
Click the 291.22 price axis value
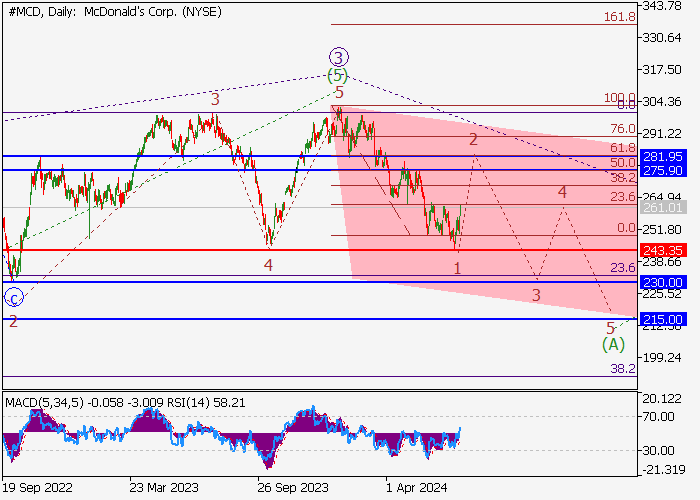(662, 133)
